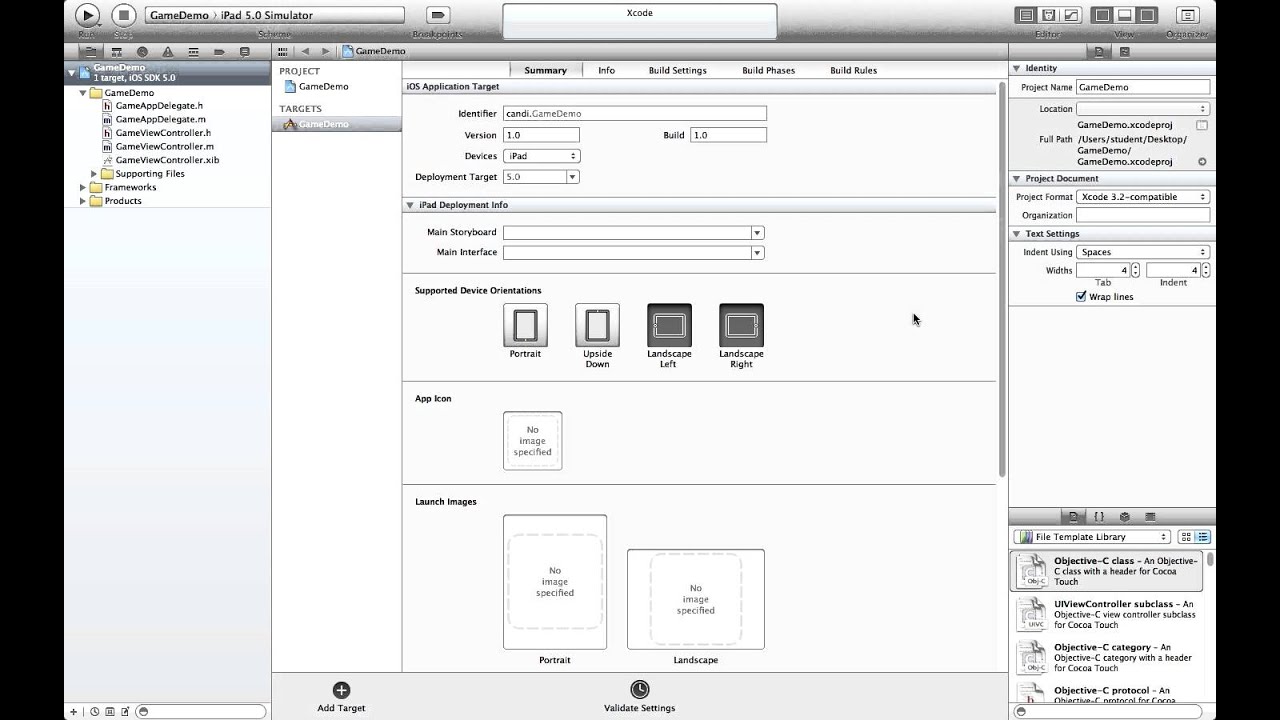The height and width of the screenshot is (720, 1280).
Task: Switch library to icon grid view
Action: pyautogui.click(x=1186, y=537)
